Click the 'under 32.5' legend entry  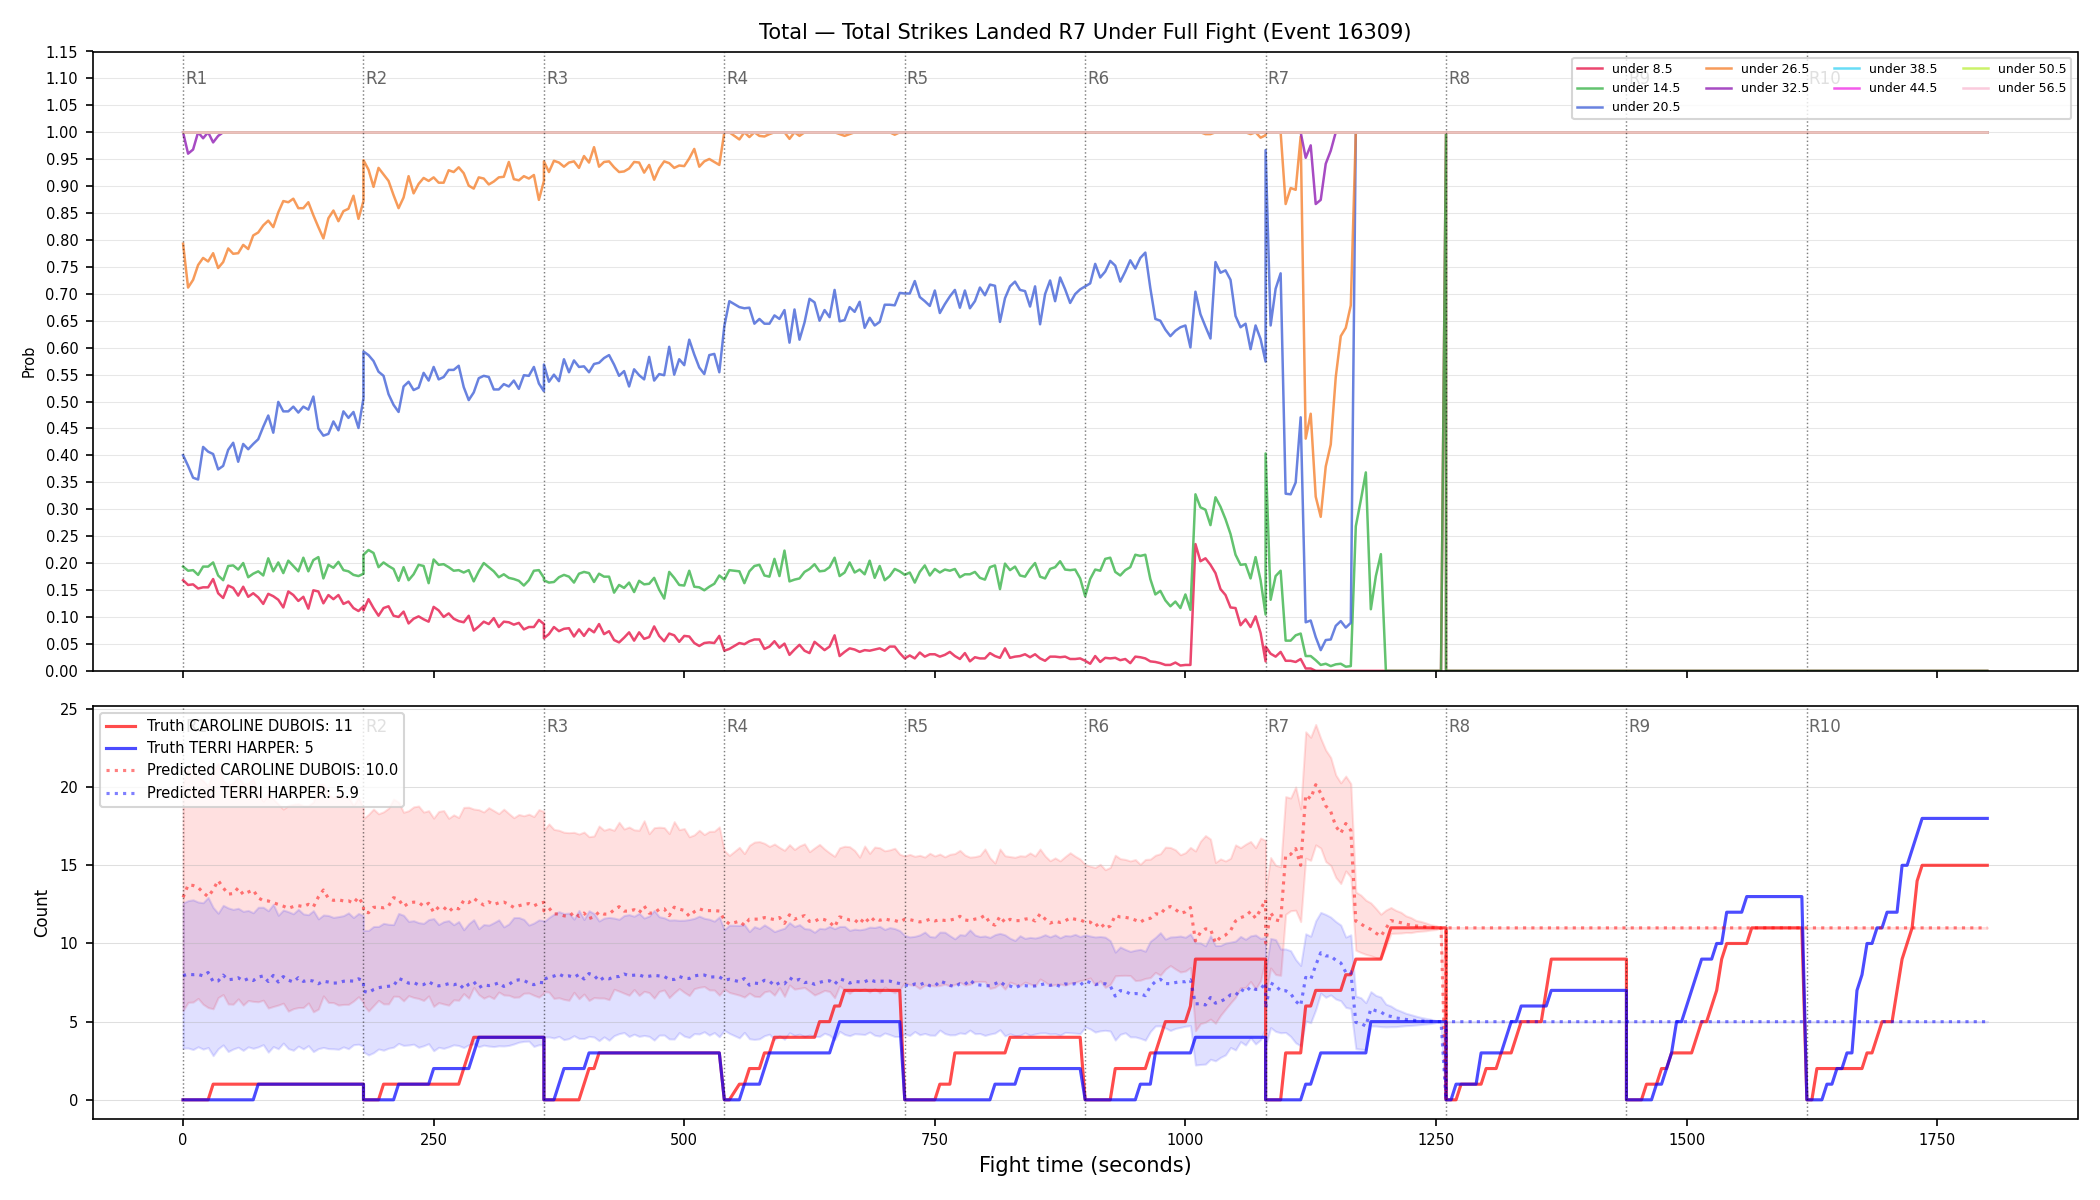coord(1757,88)
